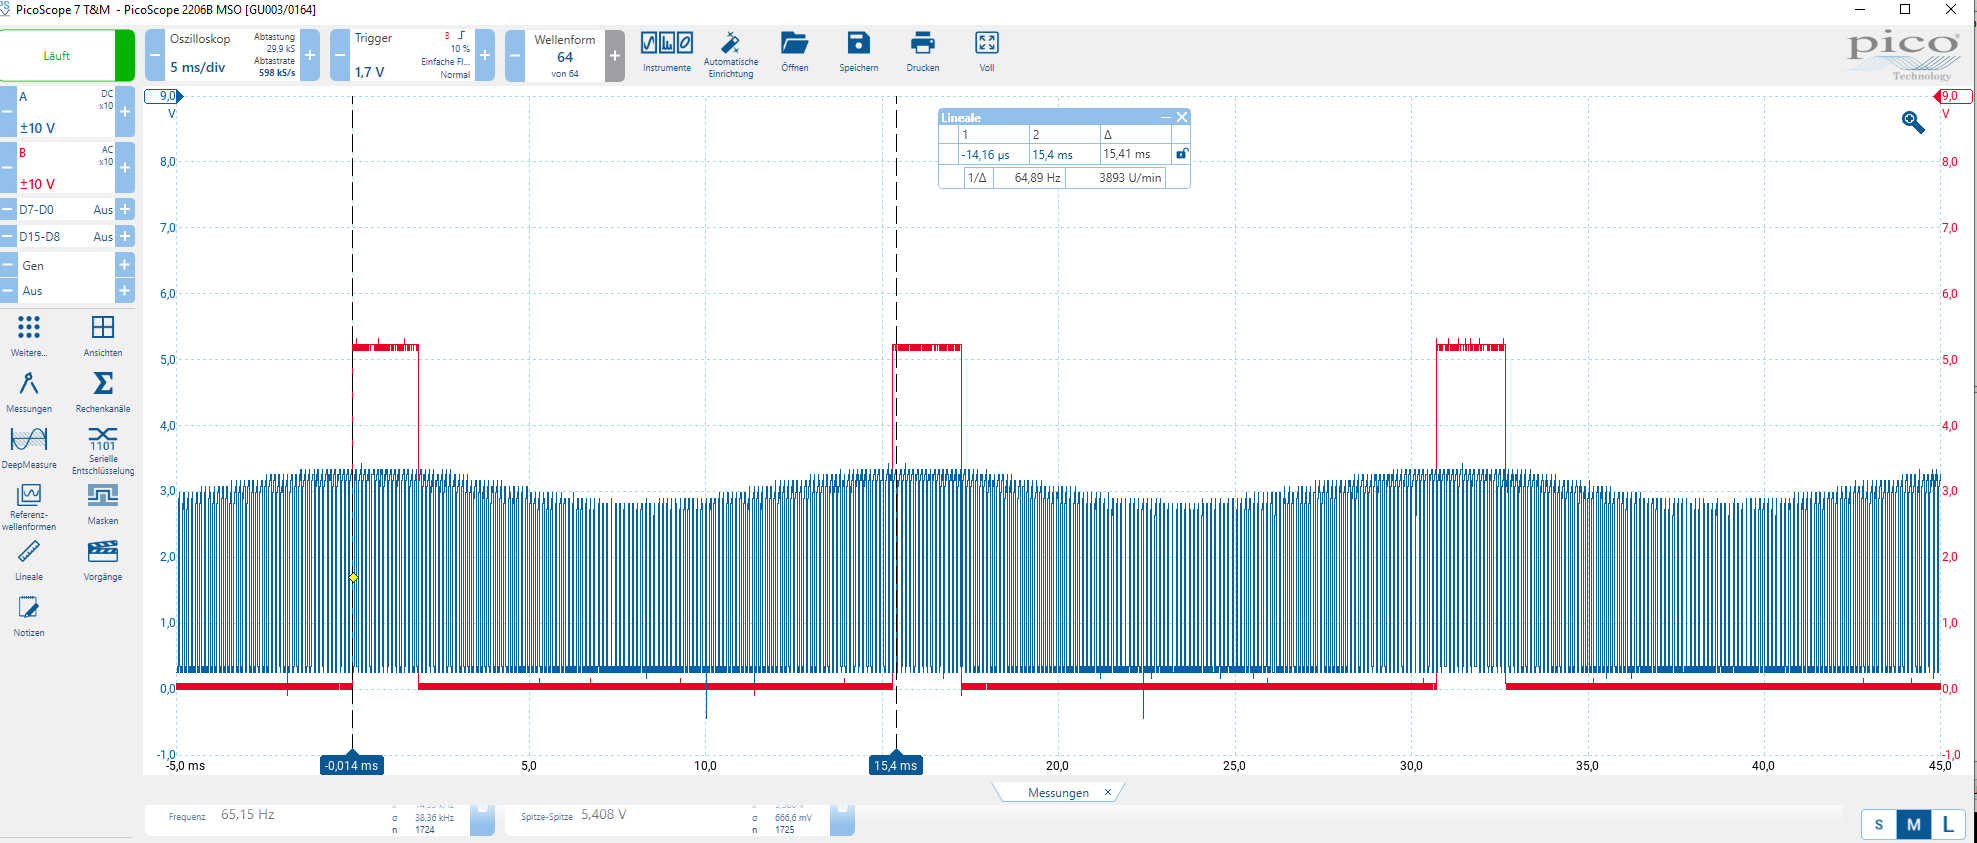Increase the Trigger level
This screenshot has width=1977, height=843.
tap(485, 55)
